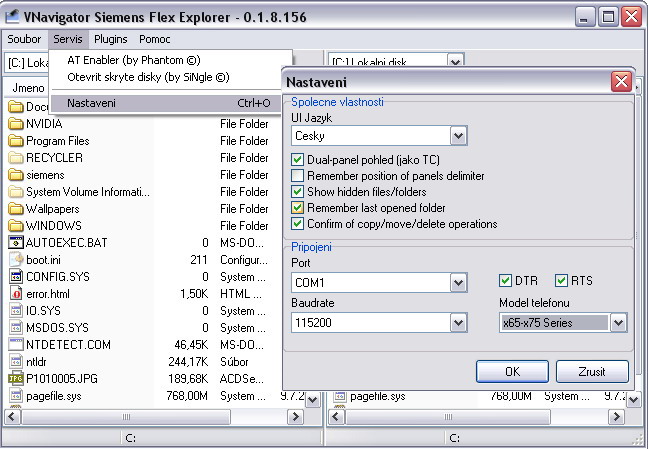Toggle the DTR checkbox

[505, 280]
